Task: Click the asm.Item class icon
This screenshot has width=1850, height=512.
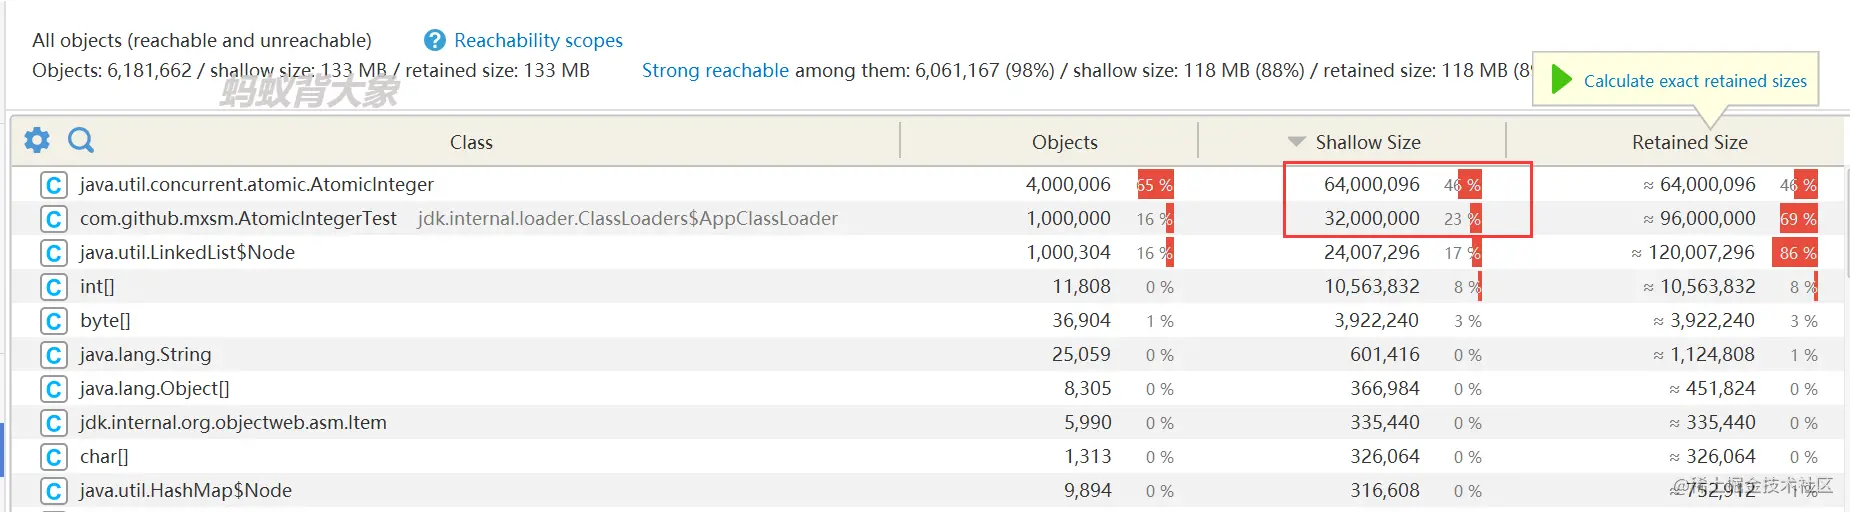Action: [54, 423]
